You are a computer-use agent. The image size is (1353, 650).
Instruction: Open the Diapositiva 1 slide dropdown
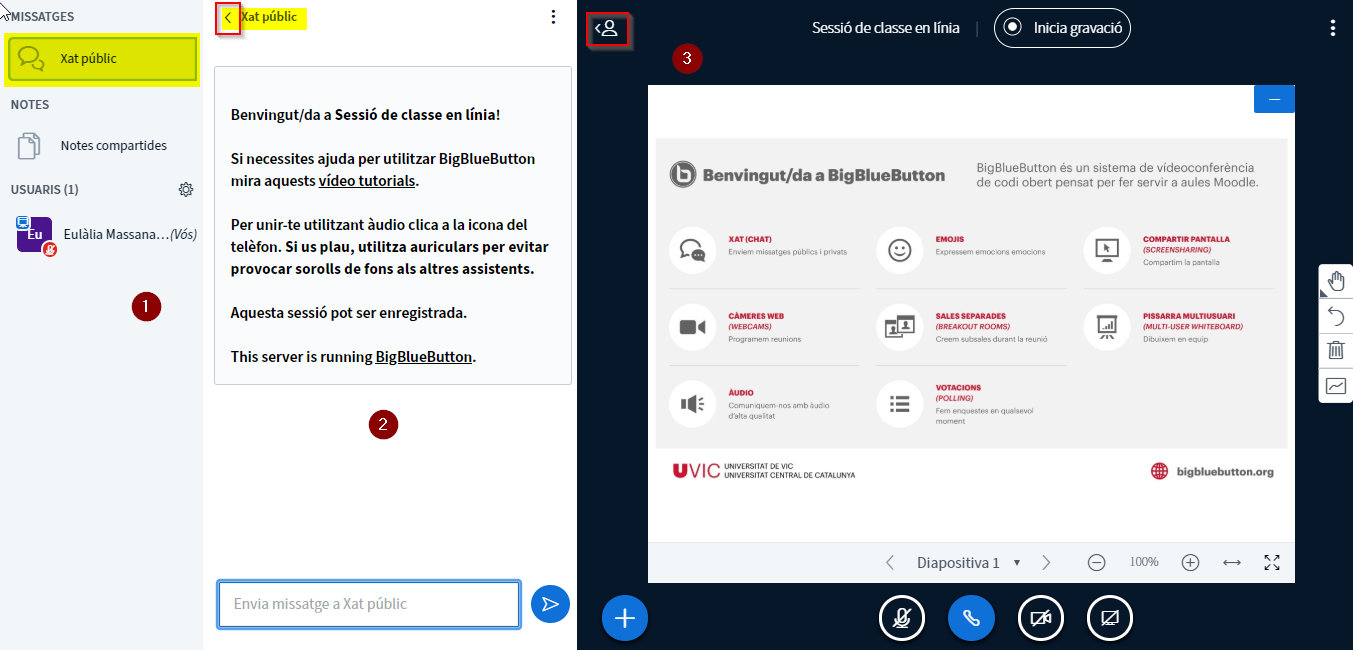pos(968,563)
